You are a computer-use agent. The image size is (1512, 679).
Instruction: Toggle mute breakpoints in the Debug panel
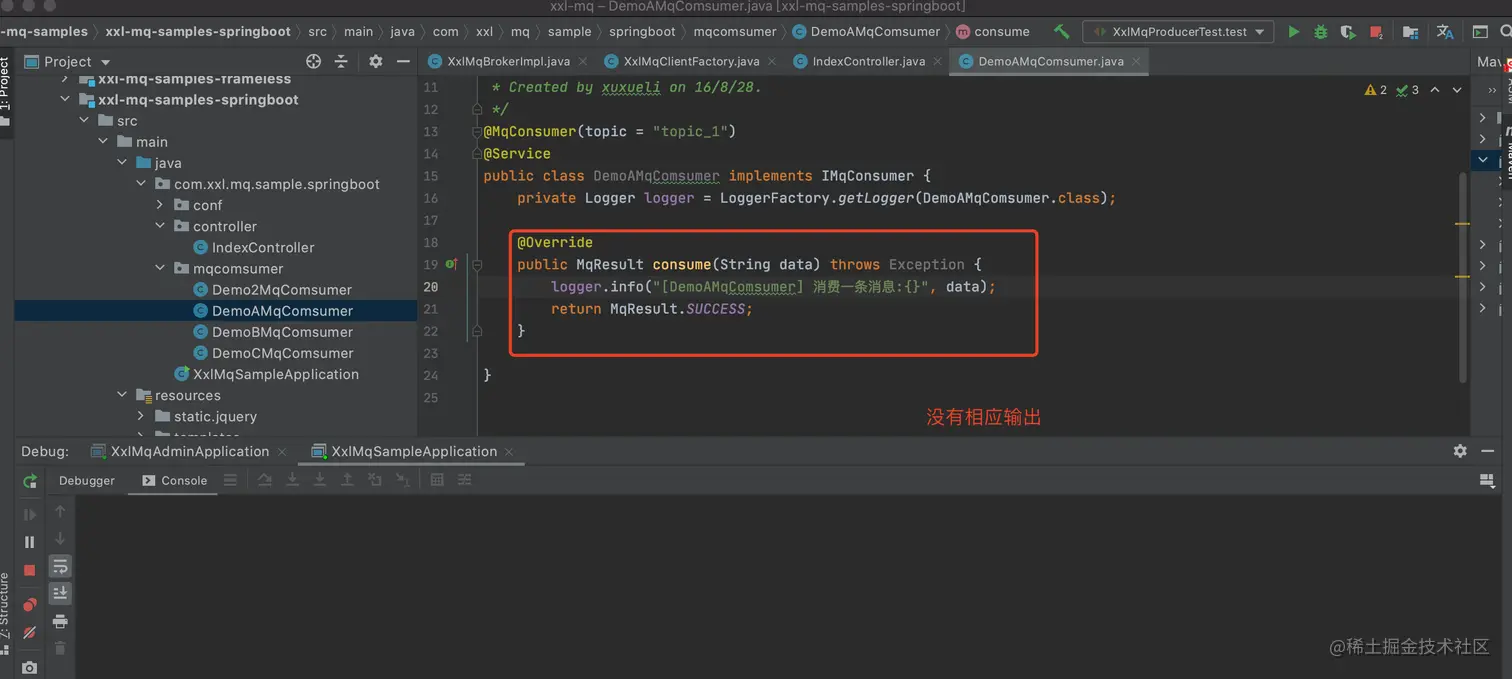pyautogui.click(x=30, y=632)
